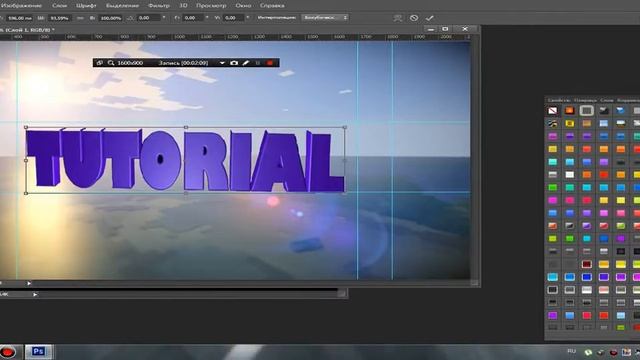Click the top-right transform handle
This screenshot has height=360, width=640.
point(345,127)
